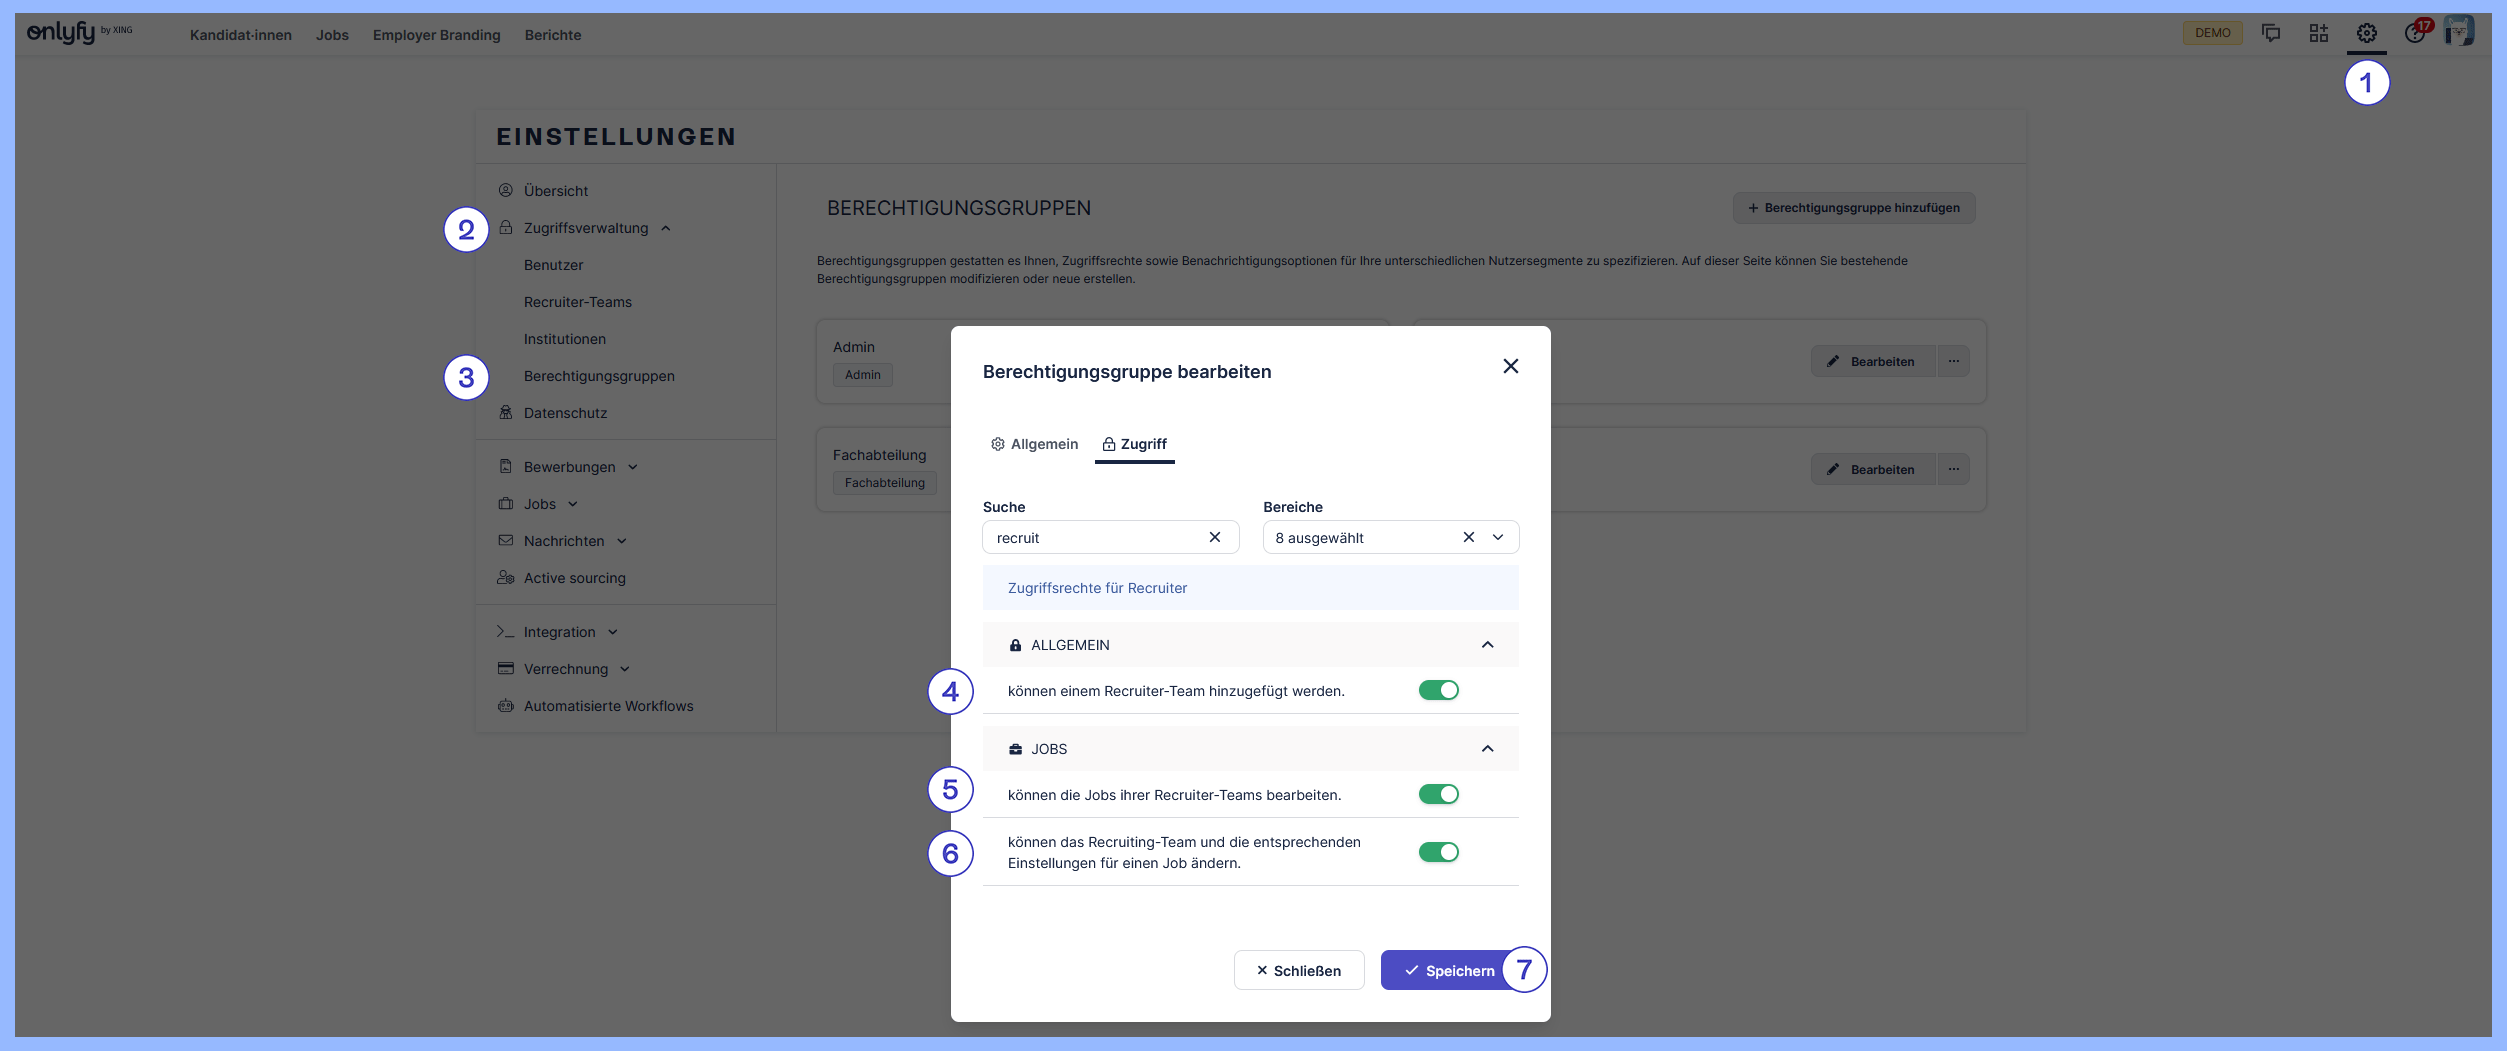Collapse the JOBS section
The width and height of the screenshot is (2507, 1051).
1487,749
